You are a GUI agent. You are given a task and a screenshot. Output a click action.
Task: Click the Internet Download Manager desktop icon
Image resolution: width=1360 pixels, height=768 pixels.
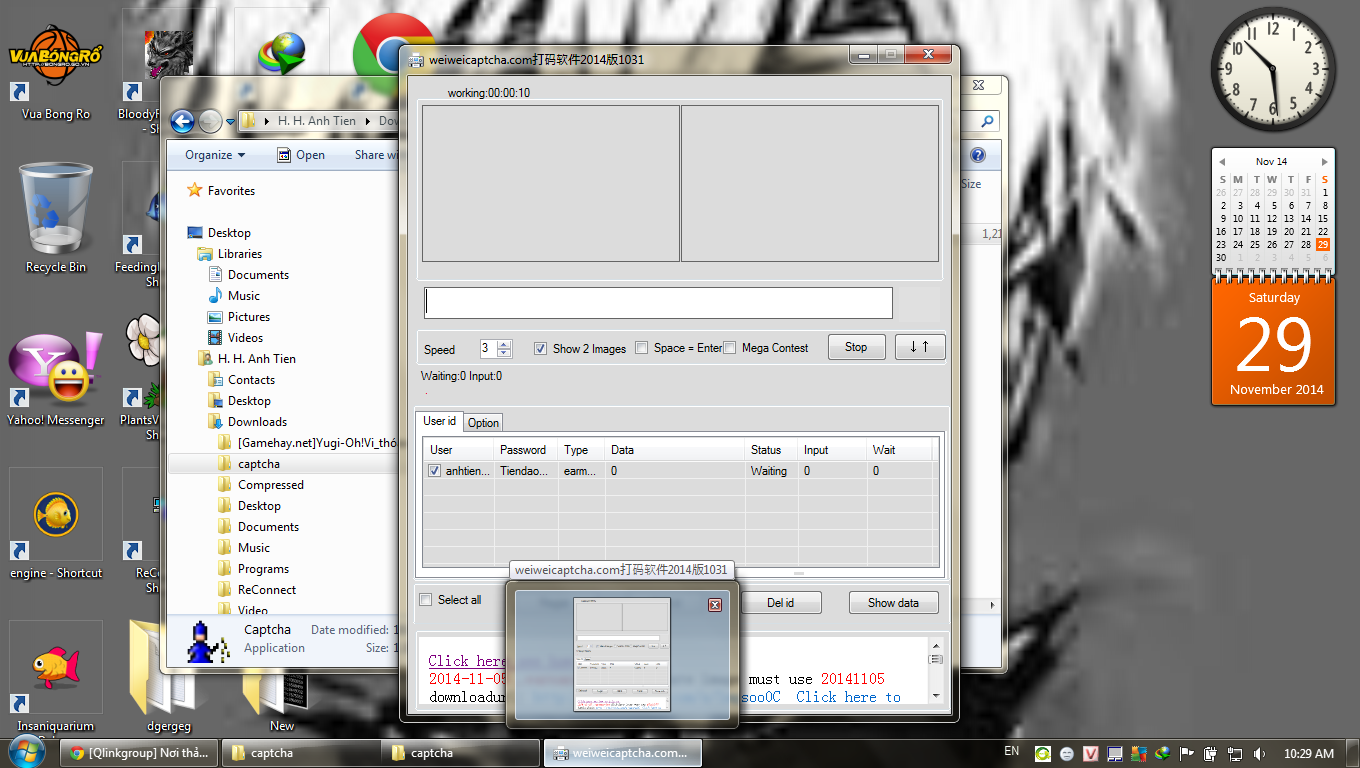pos(282,52)
